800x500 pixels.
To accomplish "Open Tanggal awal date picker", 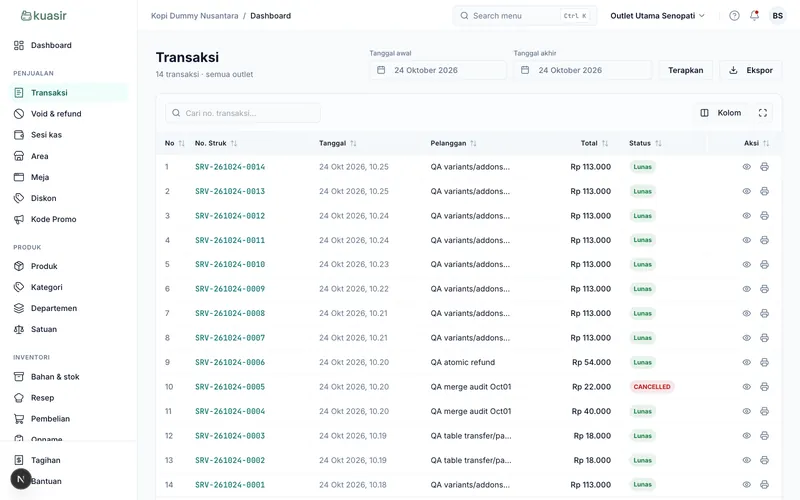I will (438, 70).
